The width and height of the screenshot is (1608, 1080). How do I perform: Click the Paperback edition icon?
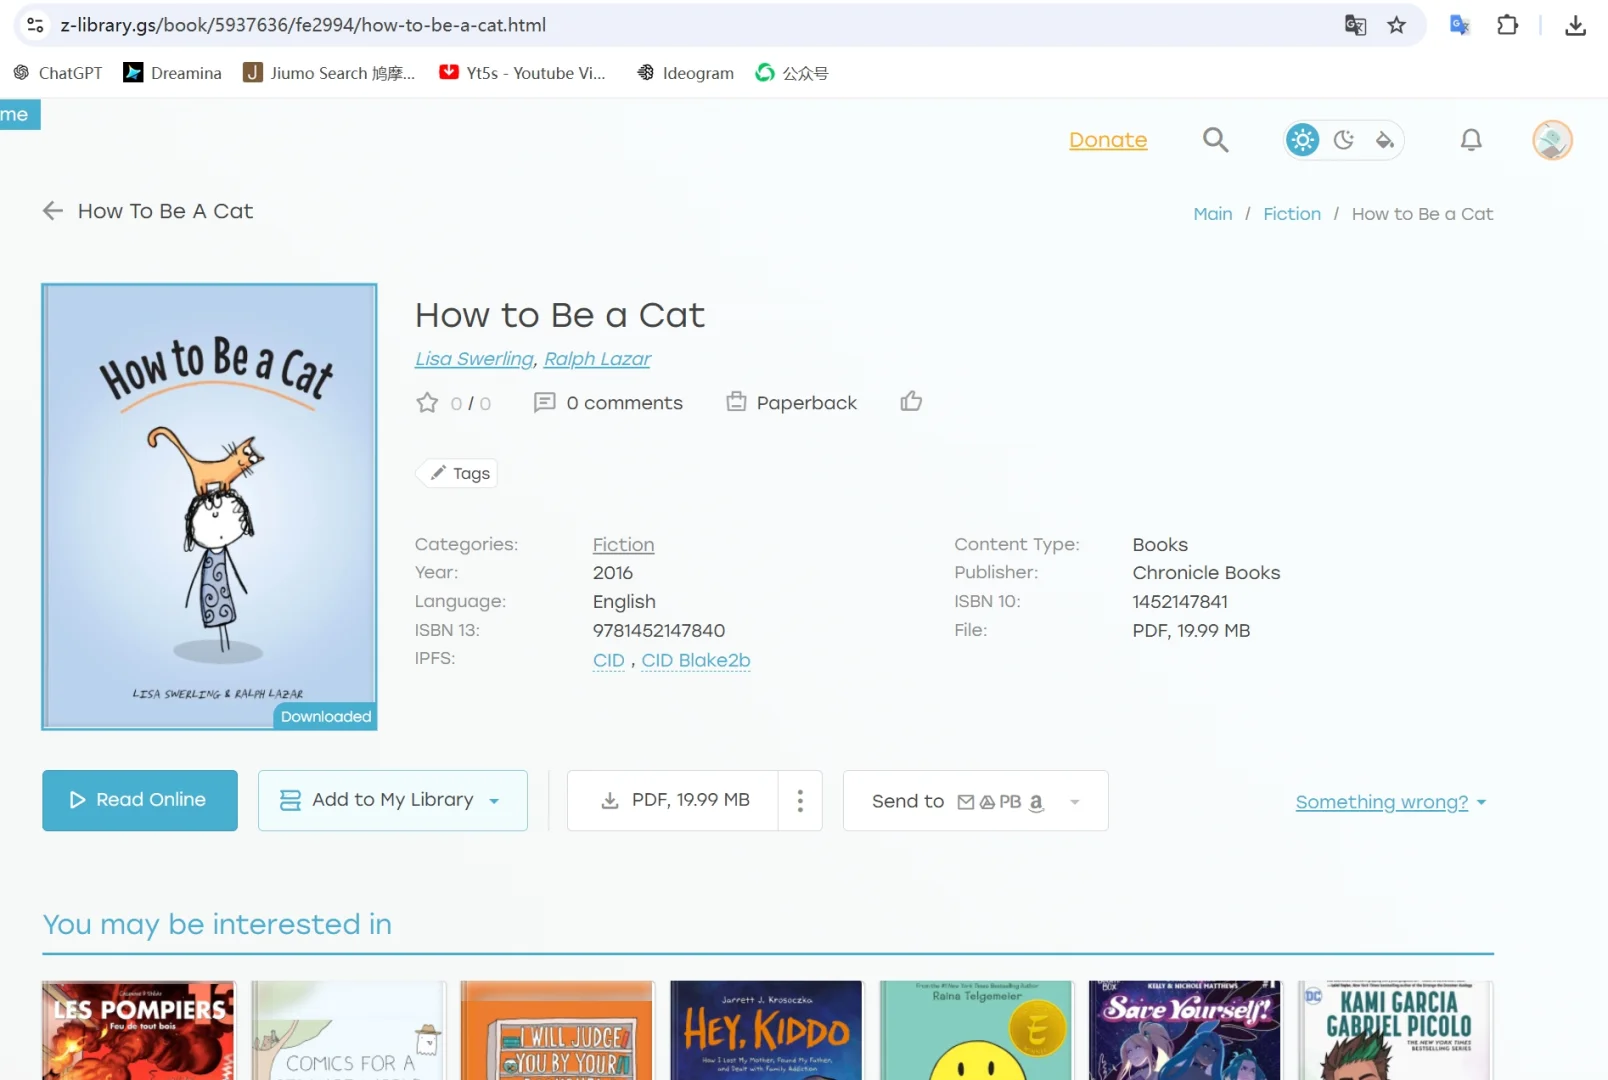coord(736,402)
